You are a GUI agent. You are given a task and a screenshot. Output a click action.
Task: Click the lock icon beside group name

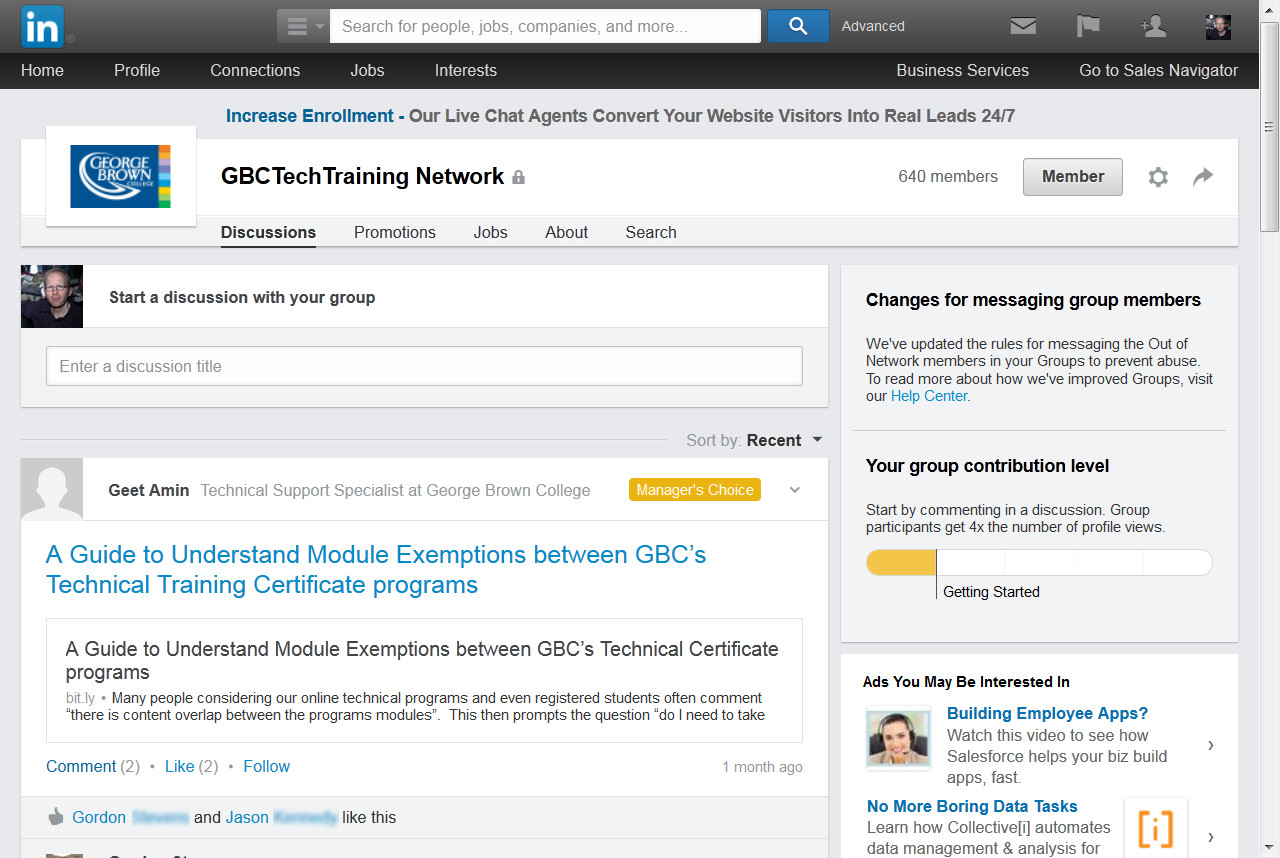518,177
